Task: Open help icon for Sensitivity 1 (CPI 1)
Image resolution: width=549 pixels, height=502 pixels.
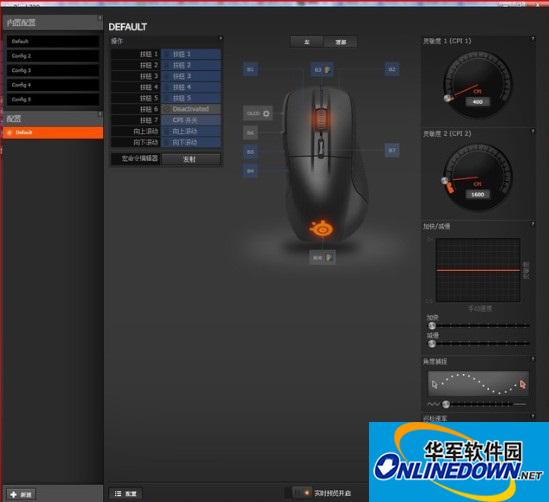Action: point(533,38)
